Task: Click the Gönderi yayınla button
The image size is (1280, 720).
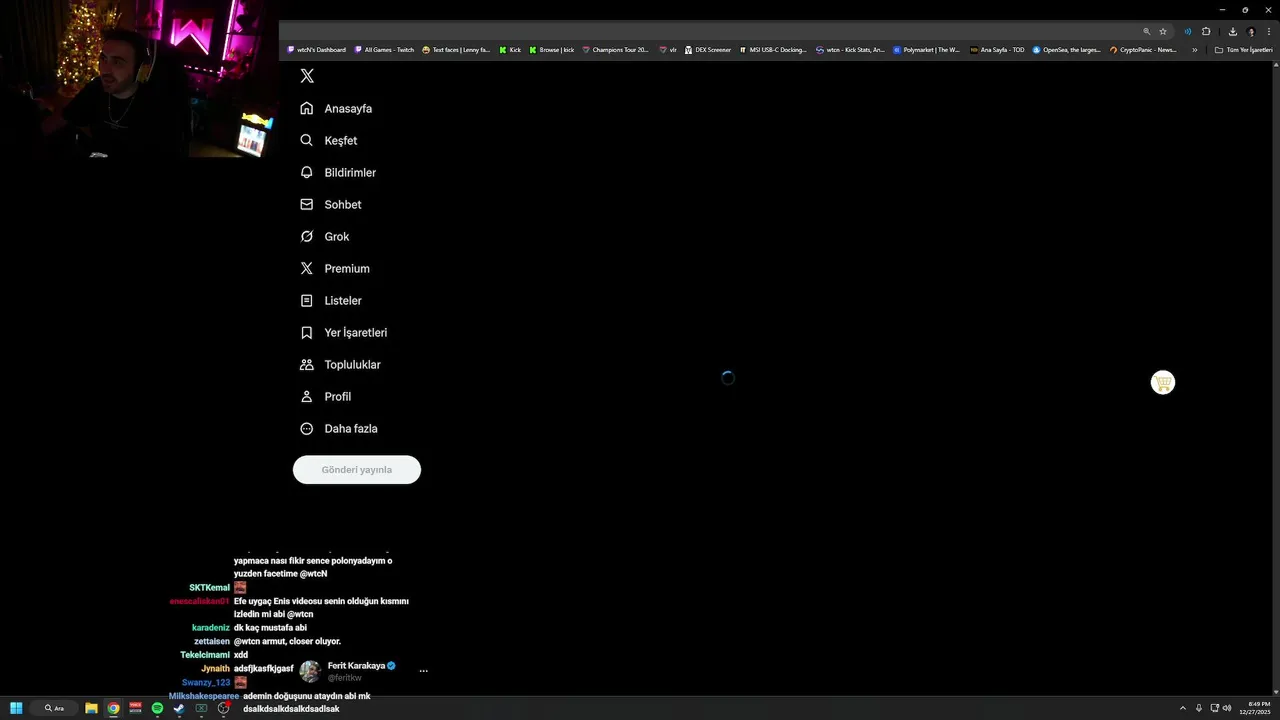Action: (x=357, y=469)
